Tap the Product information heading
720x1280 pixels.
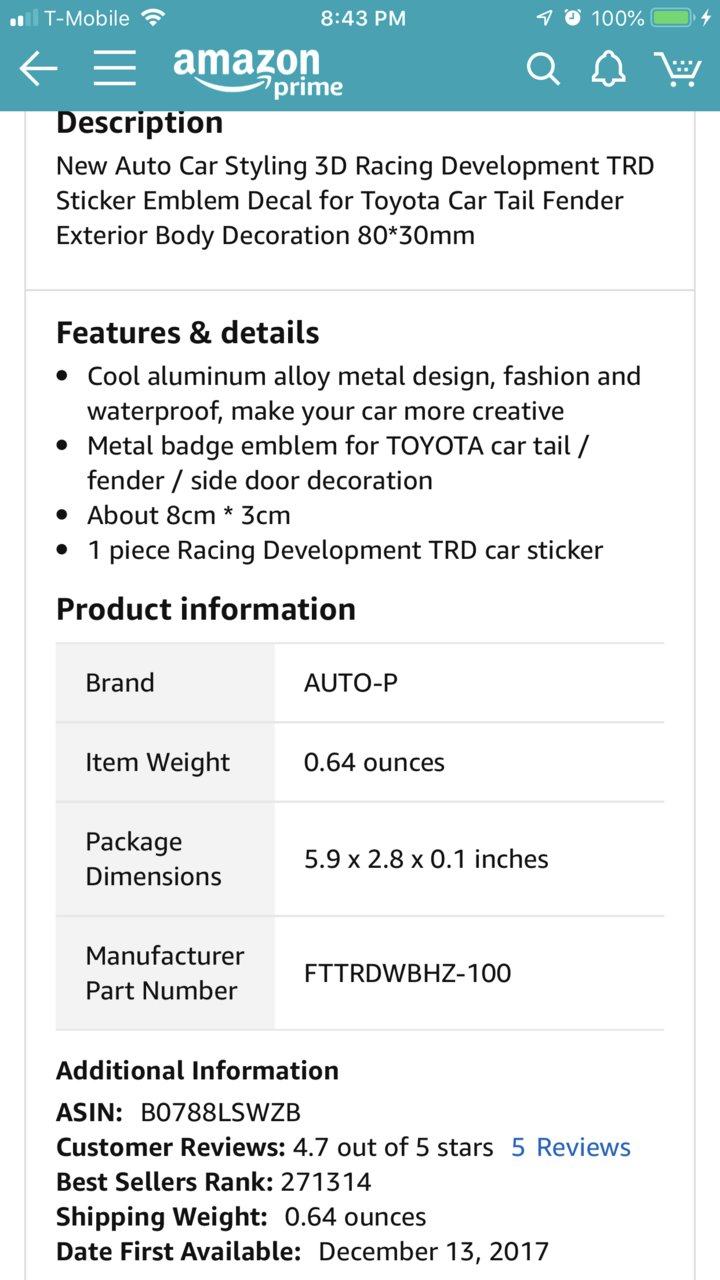click(x=206, y=609)
